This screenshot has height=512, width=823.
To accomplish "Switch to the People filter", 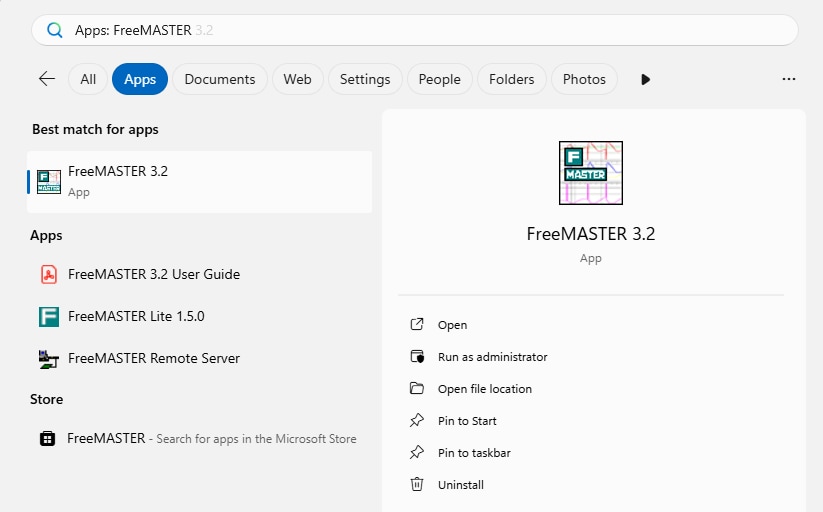I will click(x=439, y=79).
